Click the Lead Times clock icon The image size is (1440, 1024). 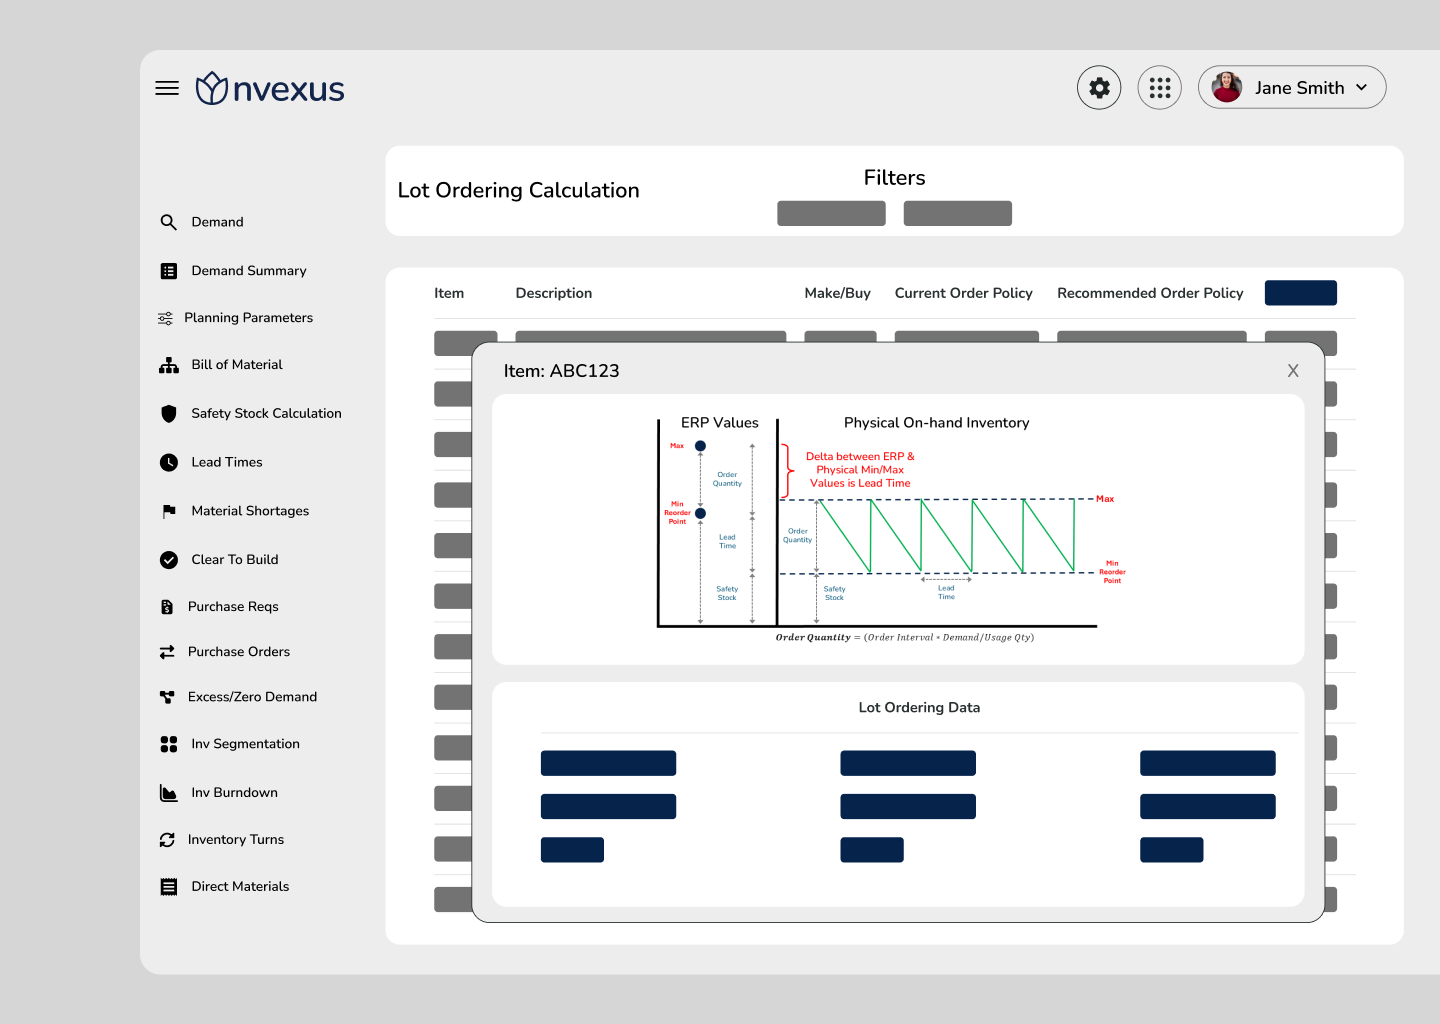coord(169,462)
